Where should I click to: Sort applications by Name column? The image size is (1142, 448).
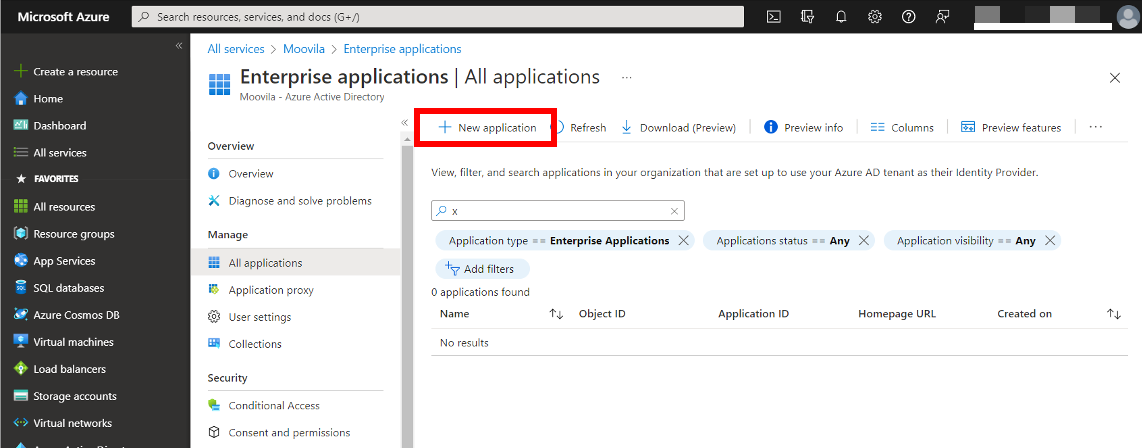556,314
